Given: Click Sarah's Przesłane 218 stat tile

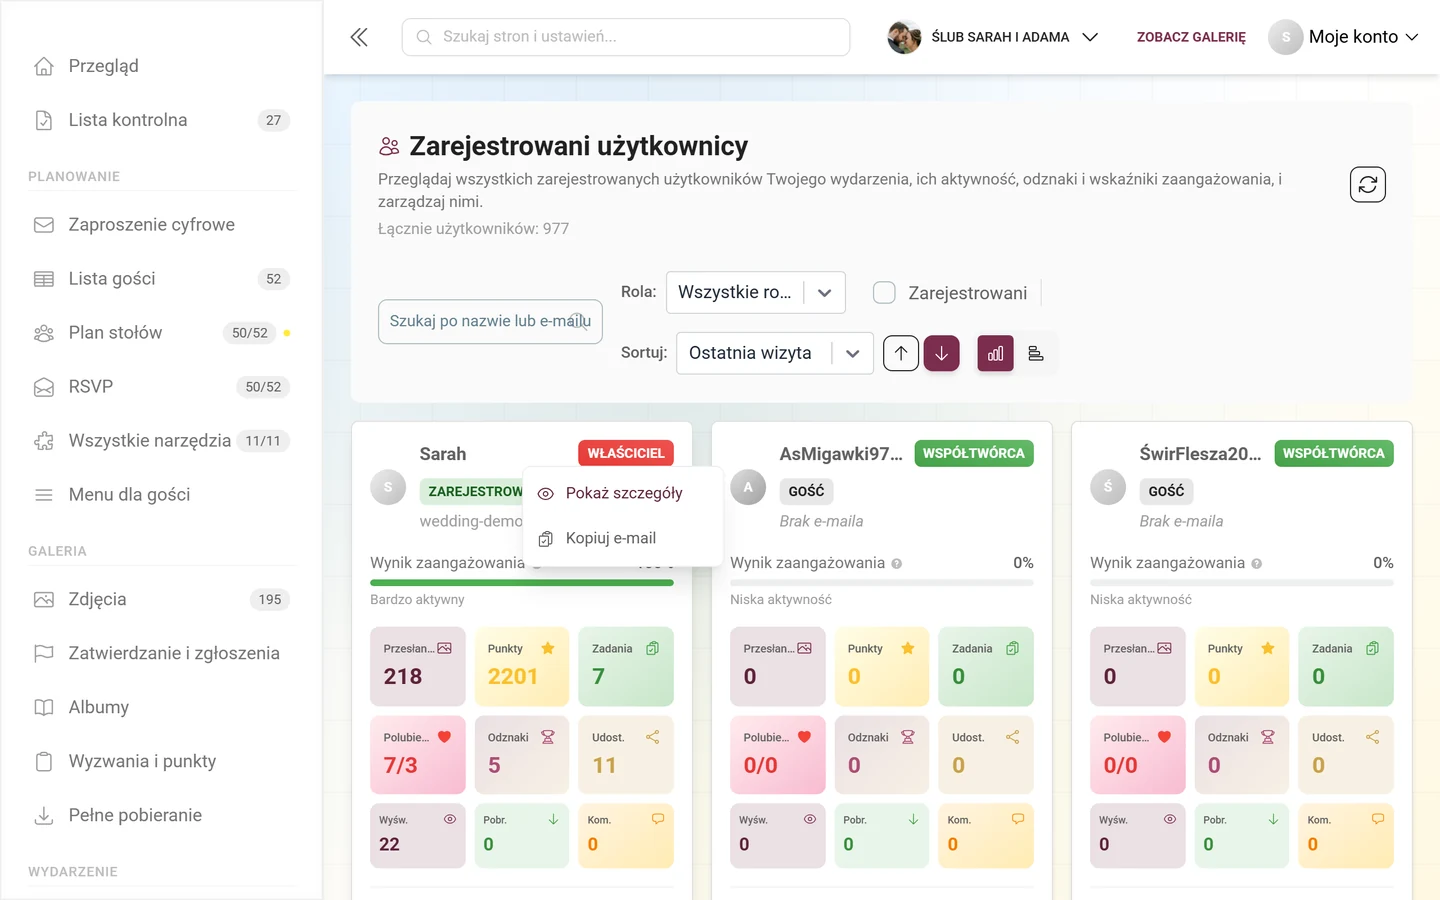Looking at the screenshot, I should (x=418, y=666).
